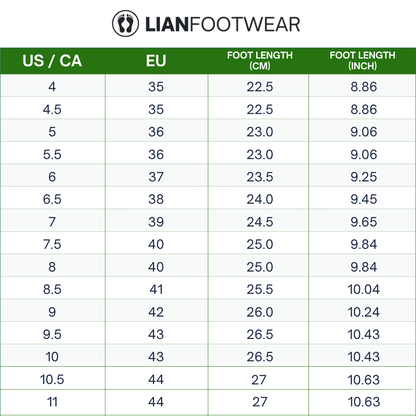Select US size 11 cell
416x416 pixels.
click(x=52, y=402)
